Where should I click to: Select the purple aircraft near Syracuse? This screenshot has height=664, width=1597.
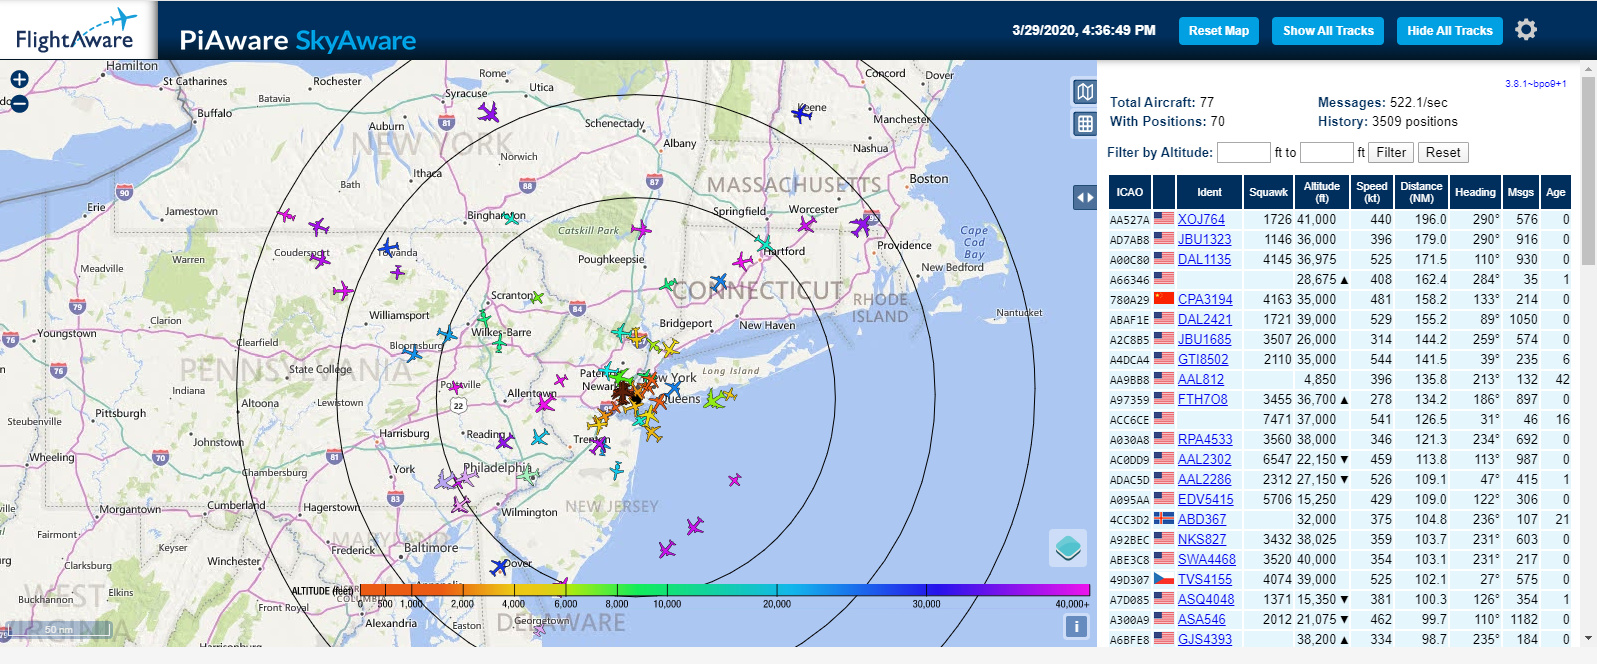pyautogui.click(x=488, y=112)
